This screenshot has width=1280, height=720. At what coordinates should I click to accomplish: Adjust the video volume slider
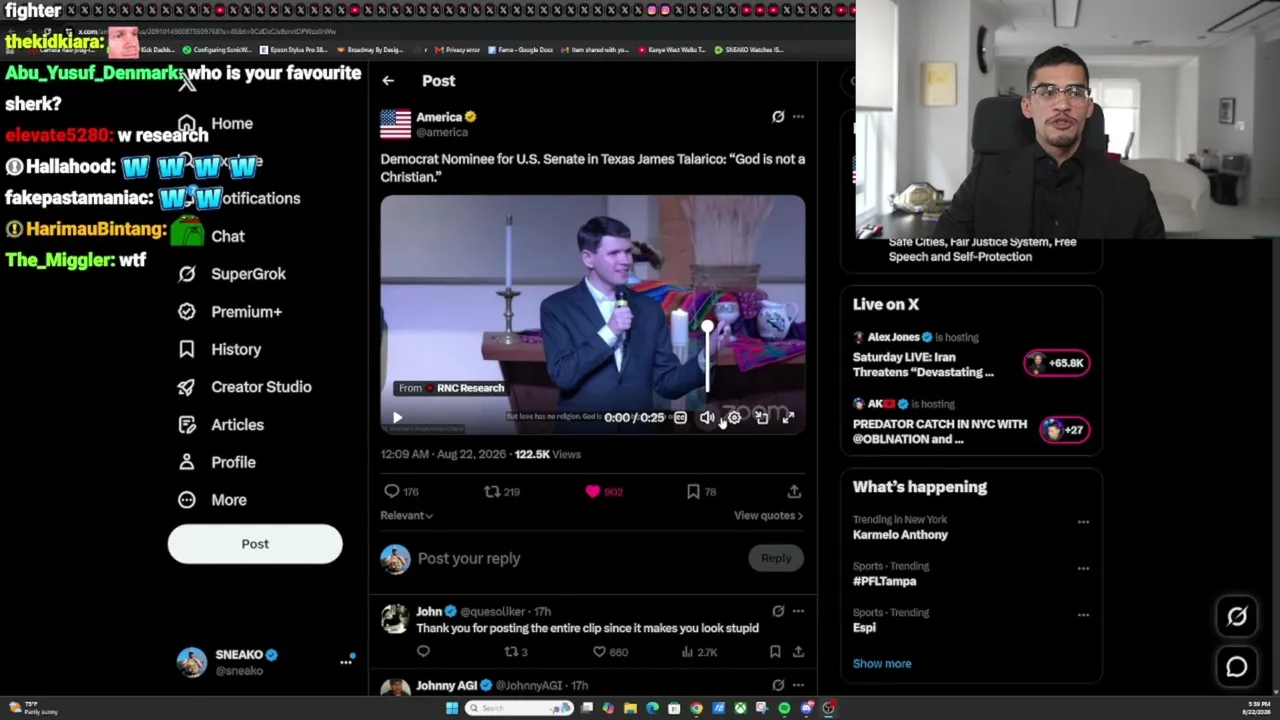coord(707,358)
